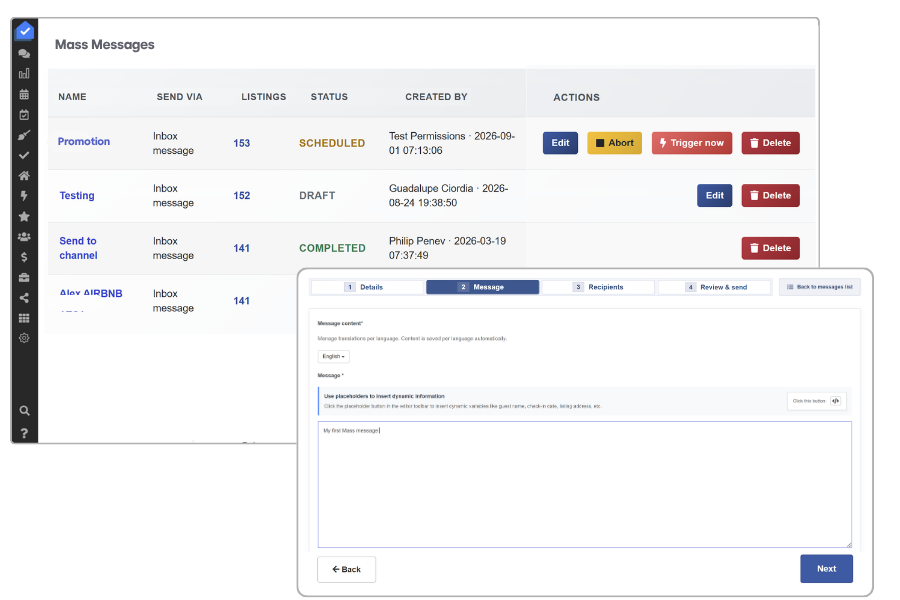
Task: Open the calendar grid sidebar icon
Action: (x=24, y=94)
